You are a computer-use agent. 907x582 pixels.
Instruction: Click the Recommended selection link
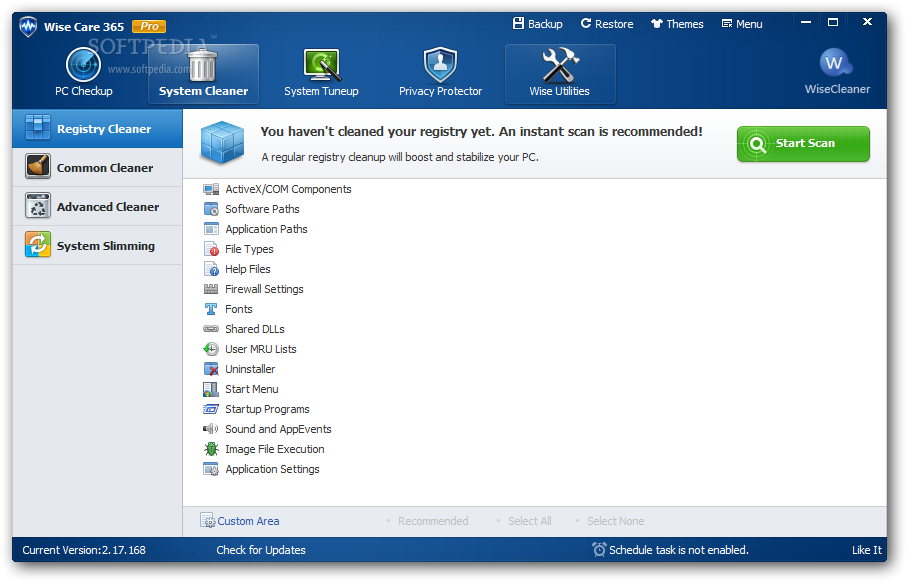(433, 521)
